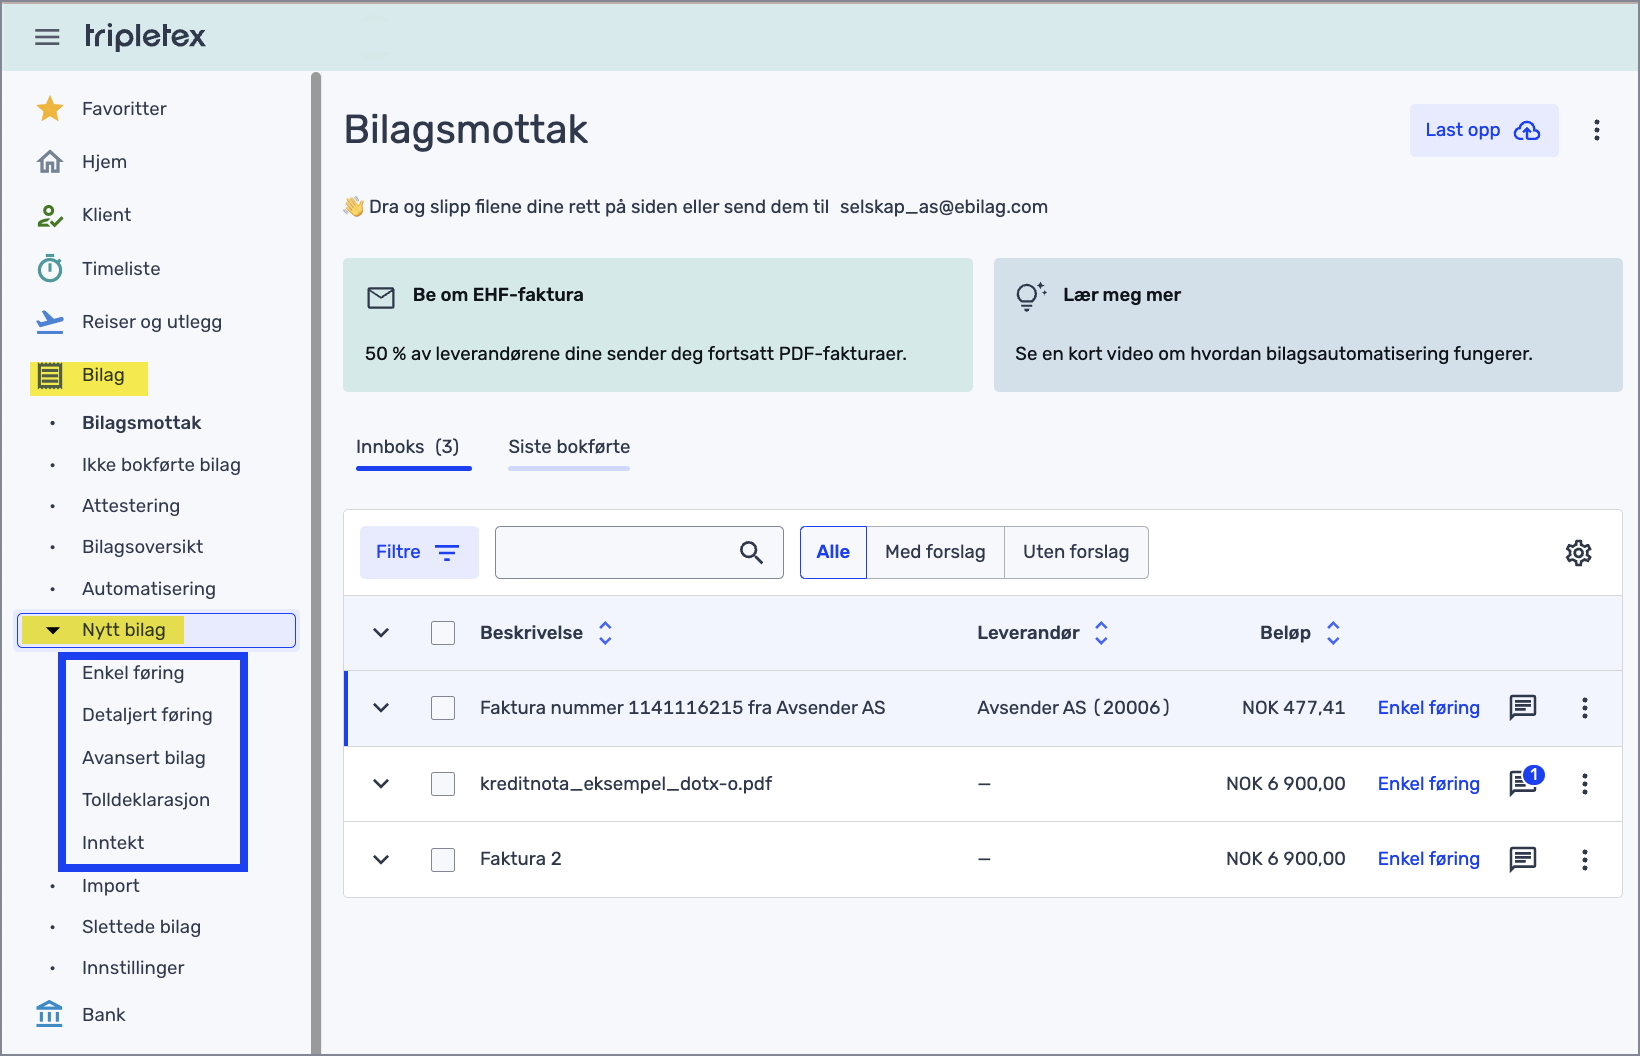The width and height of the screenshot is (1640, 1056).
Task: Show only Uten forslag items
Action: [1075, 552]
